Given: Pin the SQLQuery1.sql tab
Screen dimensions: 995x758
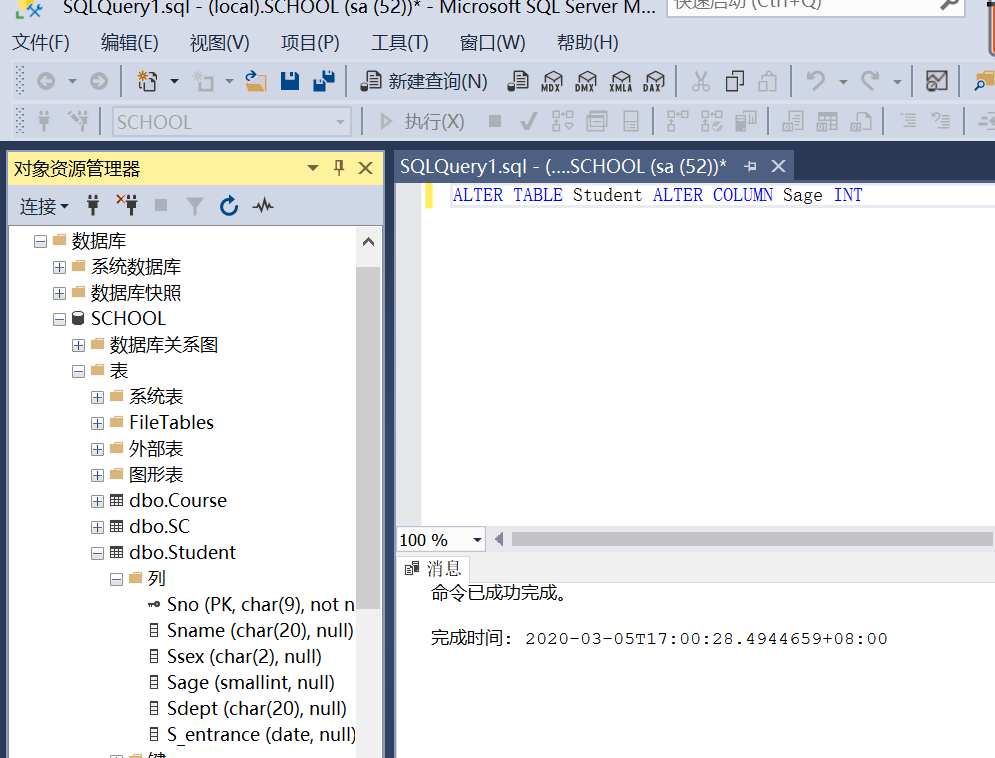Looking at the screenshot, I should (x=751, y=166).
